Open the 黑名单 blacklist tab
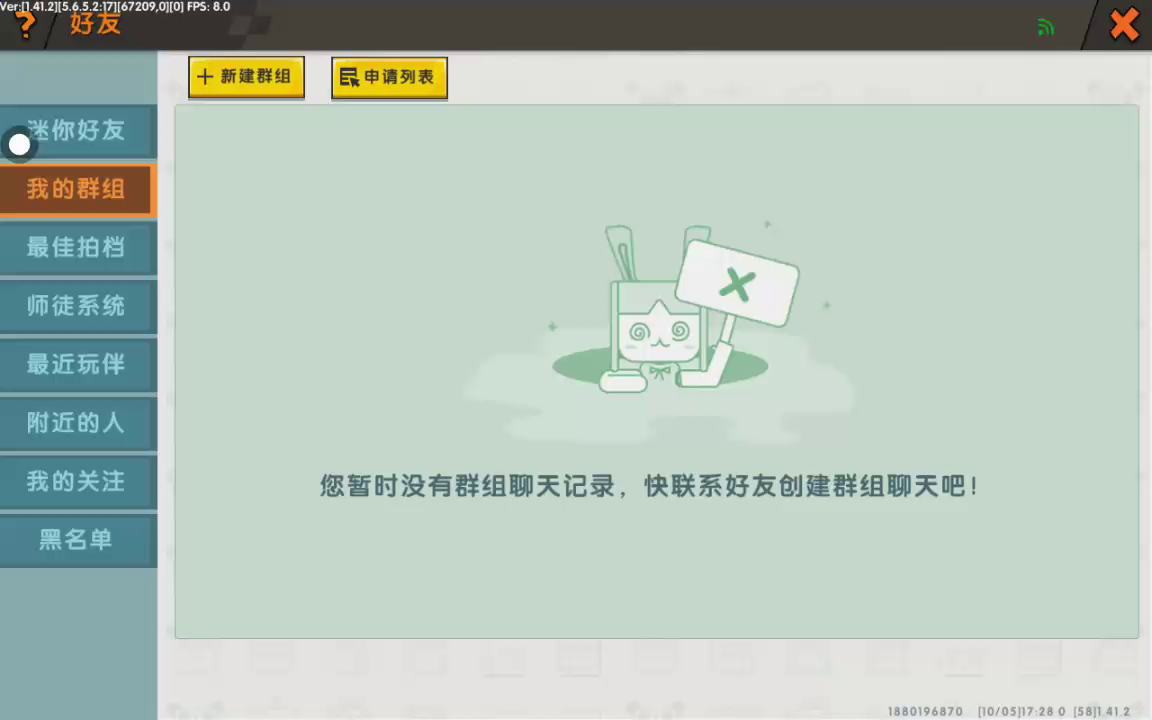The image size is (1152, 720). (77, 540)
